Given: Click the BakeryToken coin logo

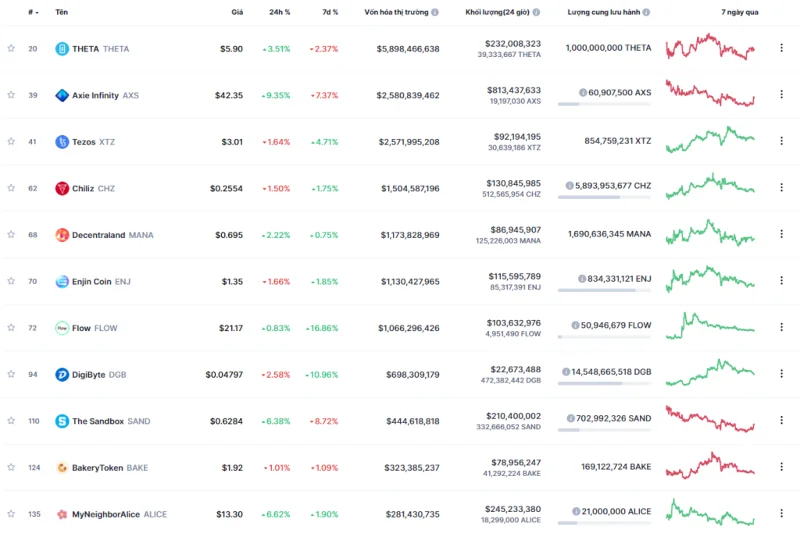Looking at the screenshot, I should point(62,468).
